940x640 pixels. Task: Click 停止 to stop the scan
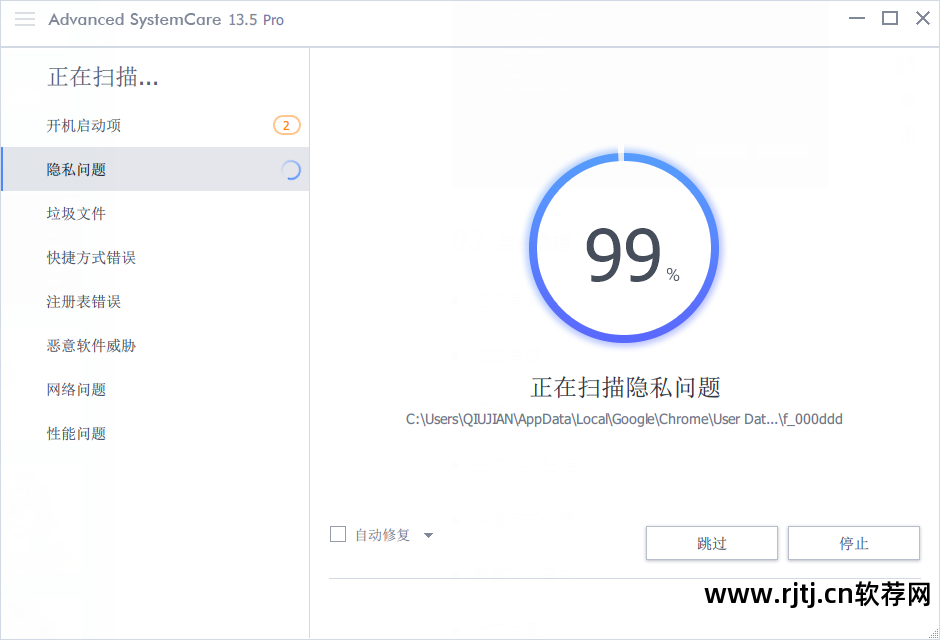tap(853, 542)
